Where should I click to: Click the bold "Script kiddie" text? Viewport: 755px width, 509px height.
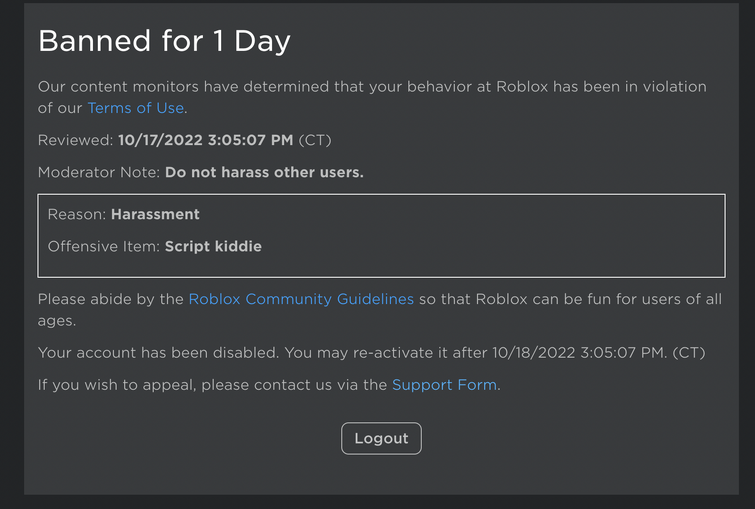click(x=213, y=246)
